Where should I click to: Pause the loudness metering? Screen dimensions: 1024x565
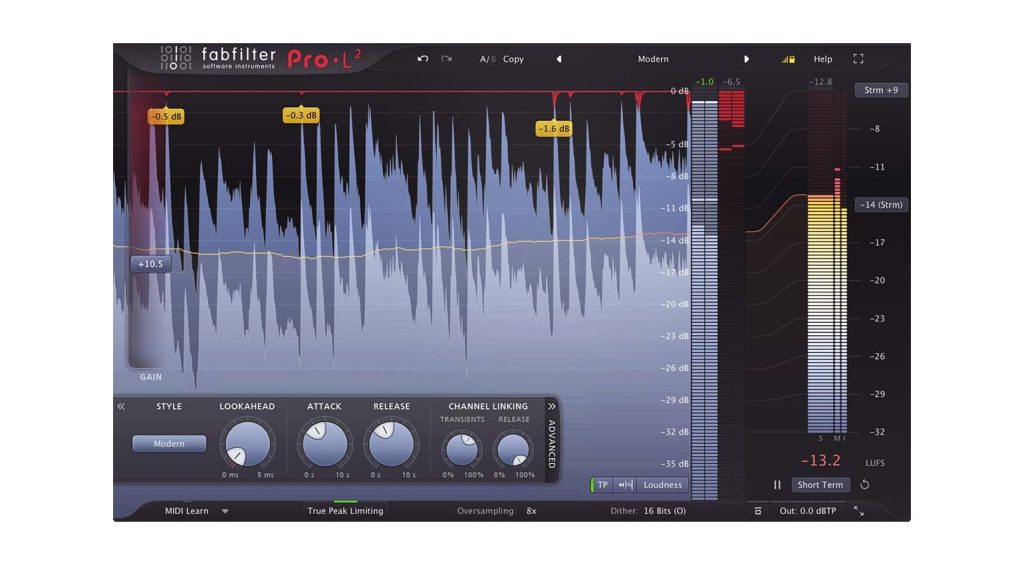(x=777, y=485)
